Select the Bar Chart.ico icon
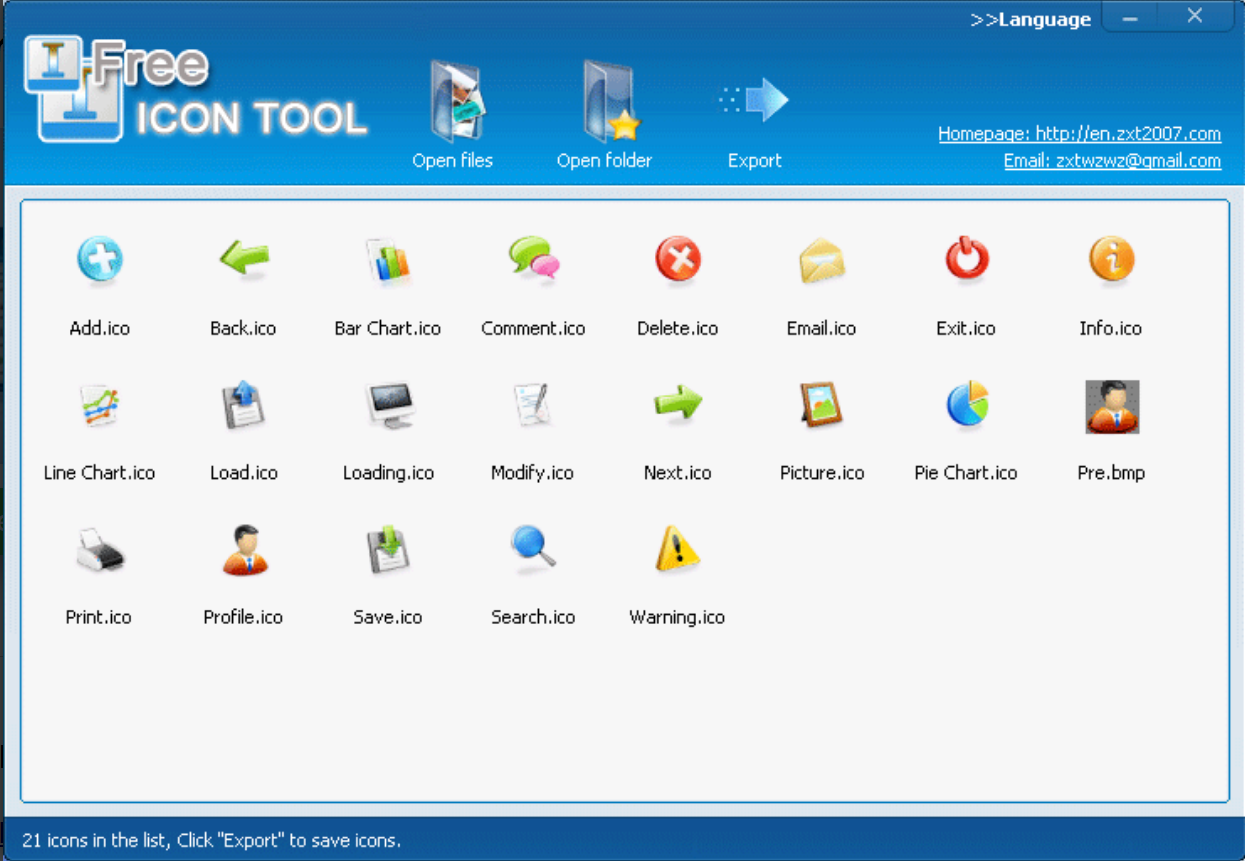 [387, 262]
